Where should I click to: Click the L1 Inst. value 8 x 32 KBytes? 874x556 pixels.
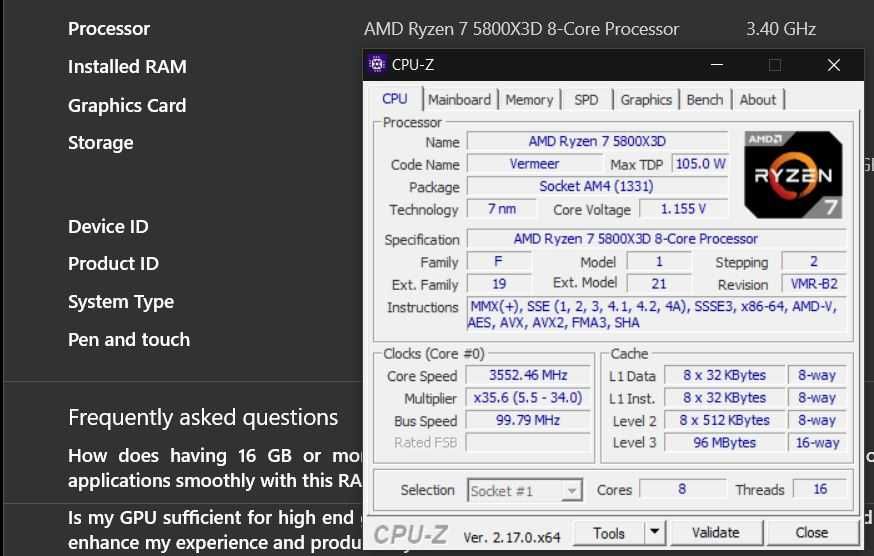point(725,398)
